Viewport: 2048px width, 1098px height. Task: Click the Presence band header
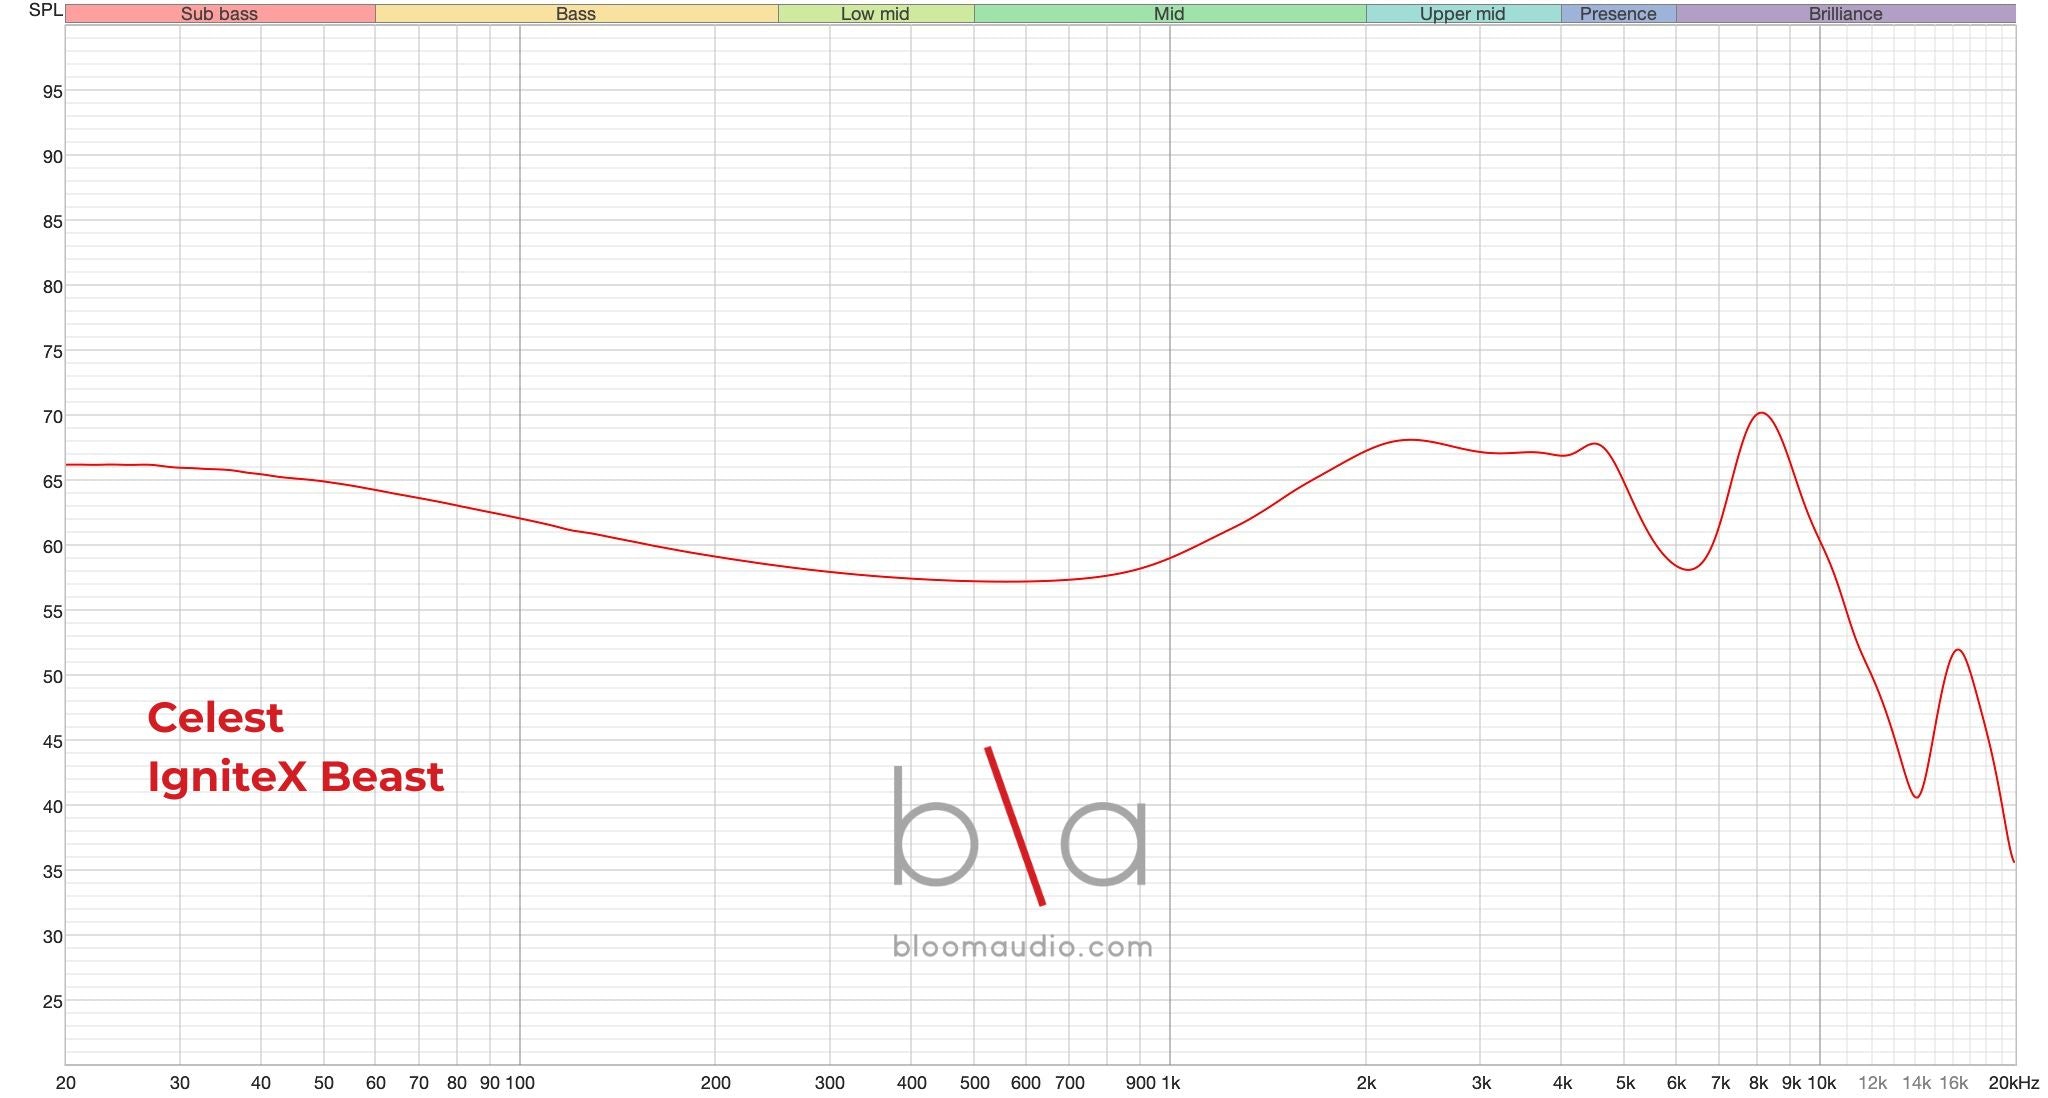tap(1617, 14)
